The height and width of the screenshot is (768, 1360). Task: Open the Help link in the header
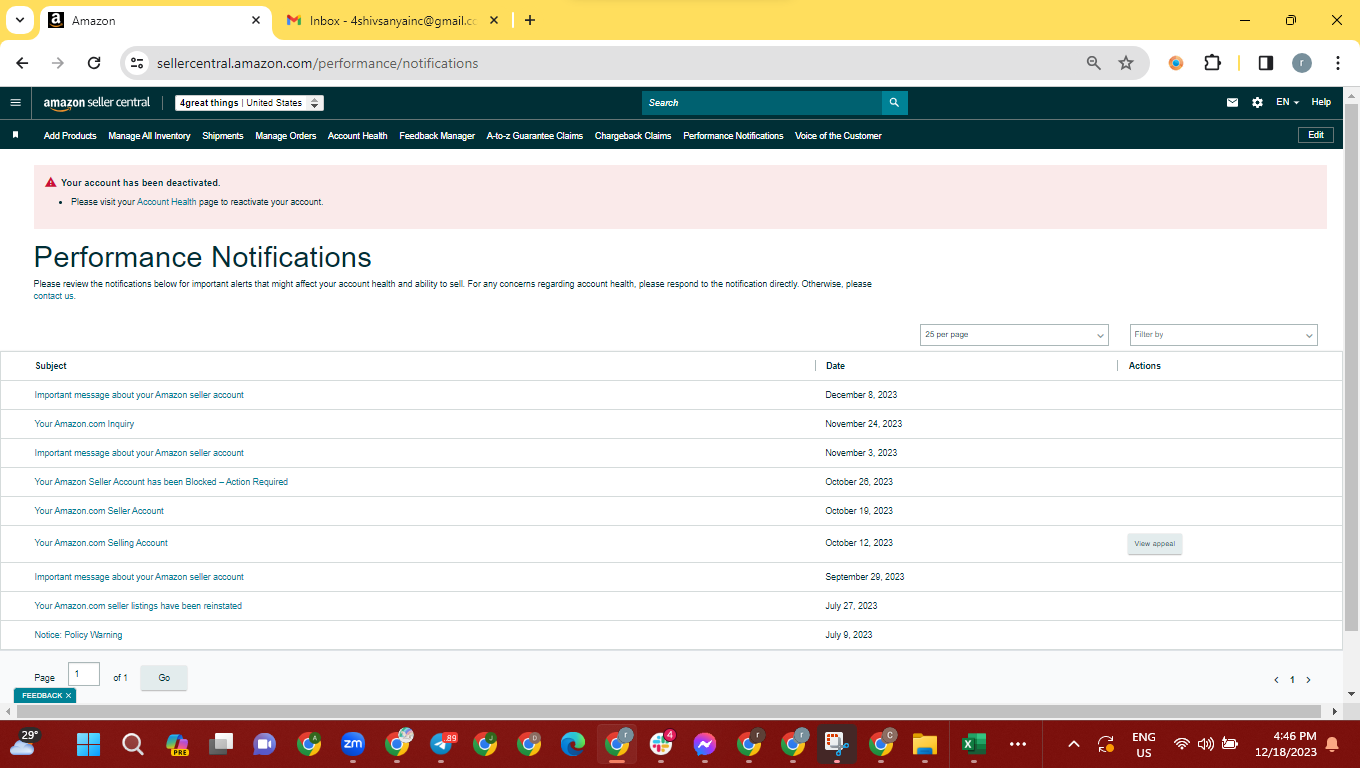[x=1321, y=102]
